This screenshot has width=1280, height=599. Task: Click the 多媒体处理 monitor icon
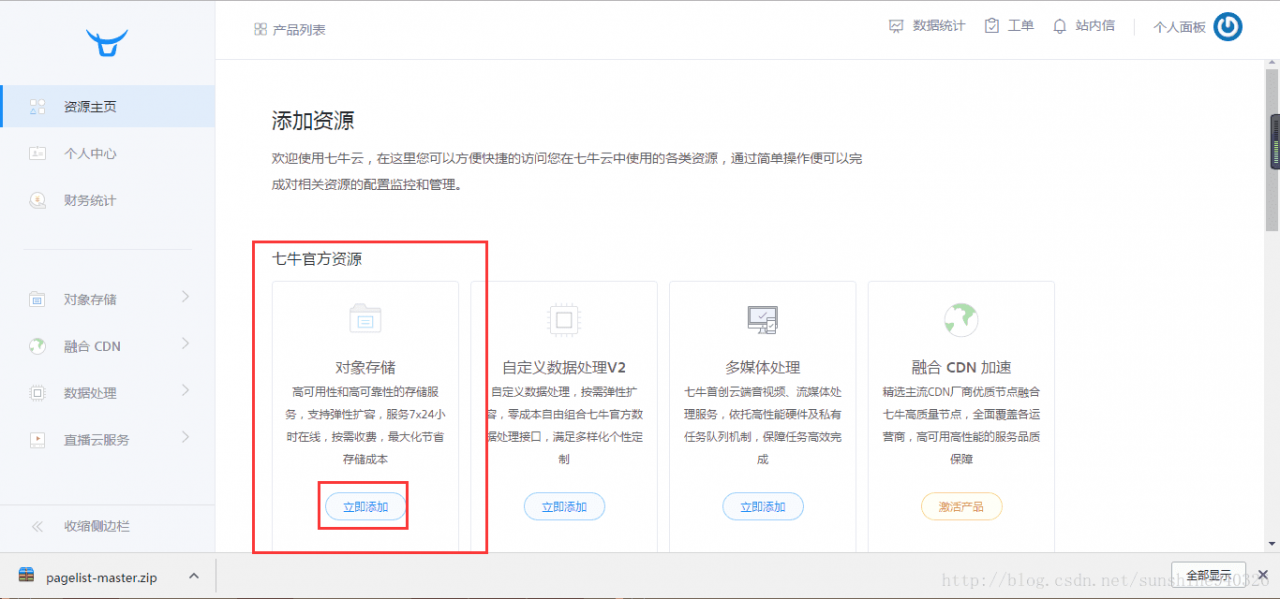[762, 319]
